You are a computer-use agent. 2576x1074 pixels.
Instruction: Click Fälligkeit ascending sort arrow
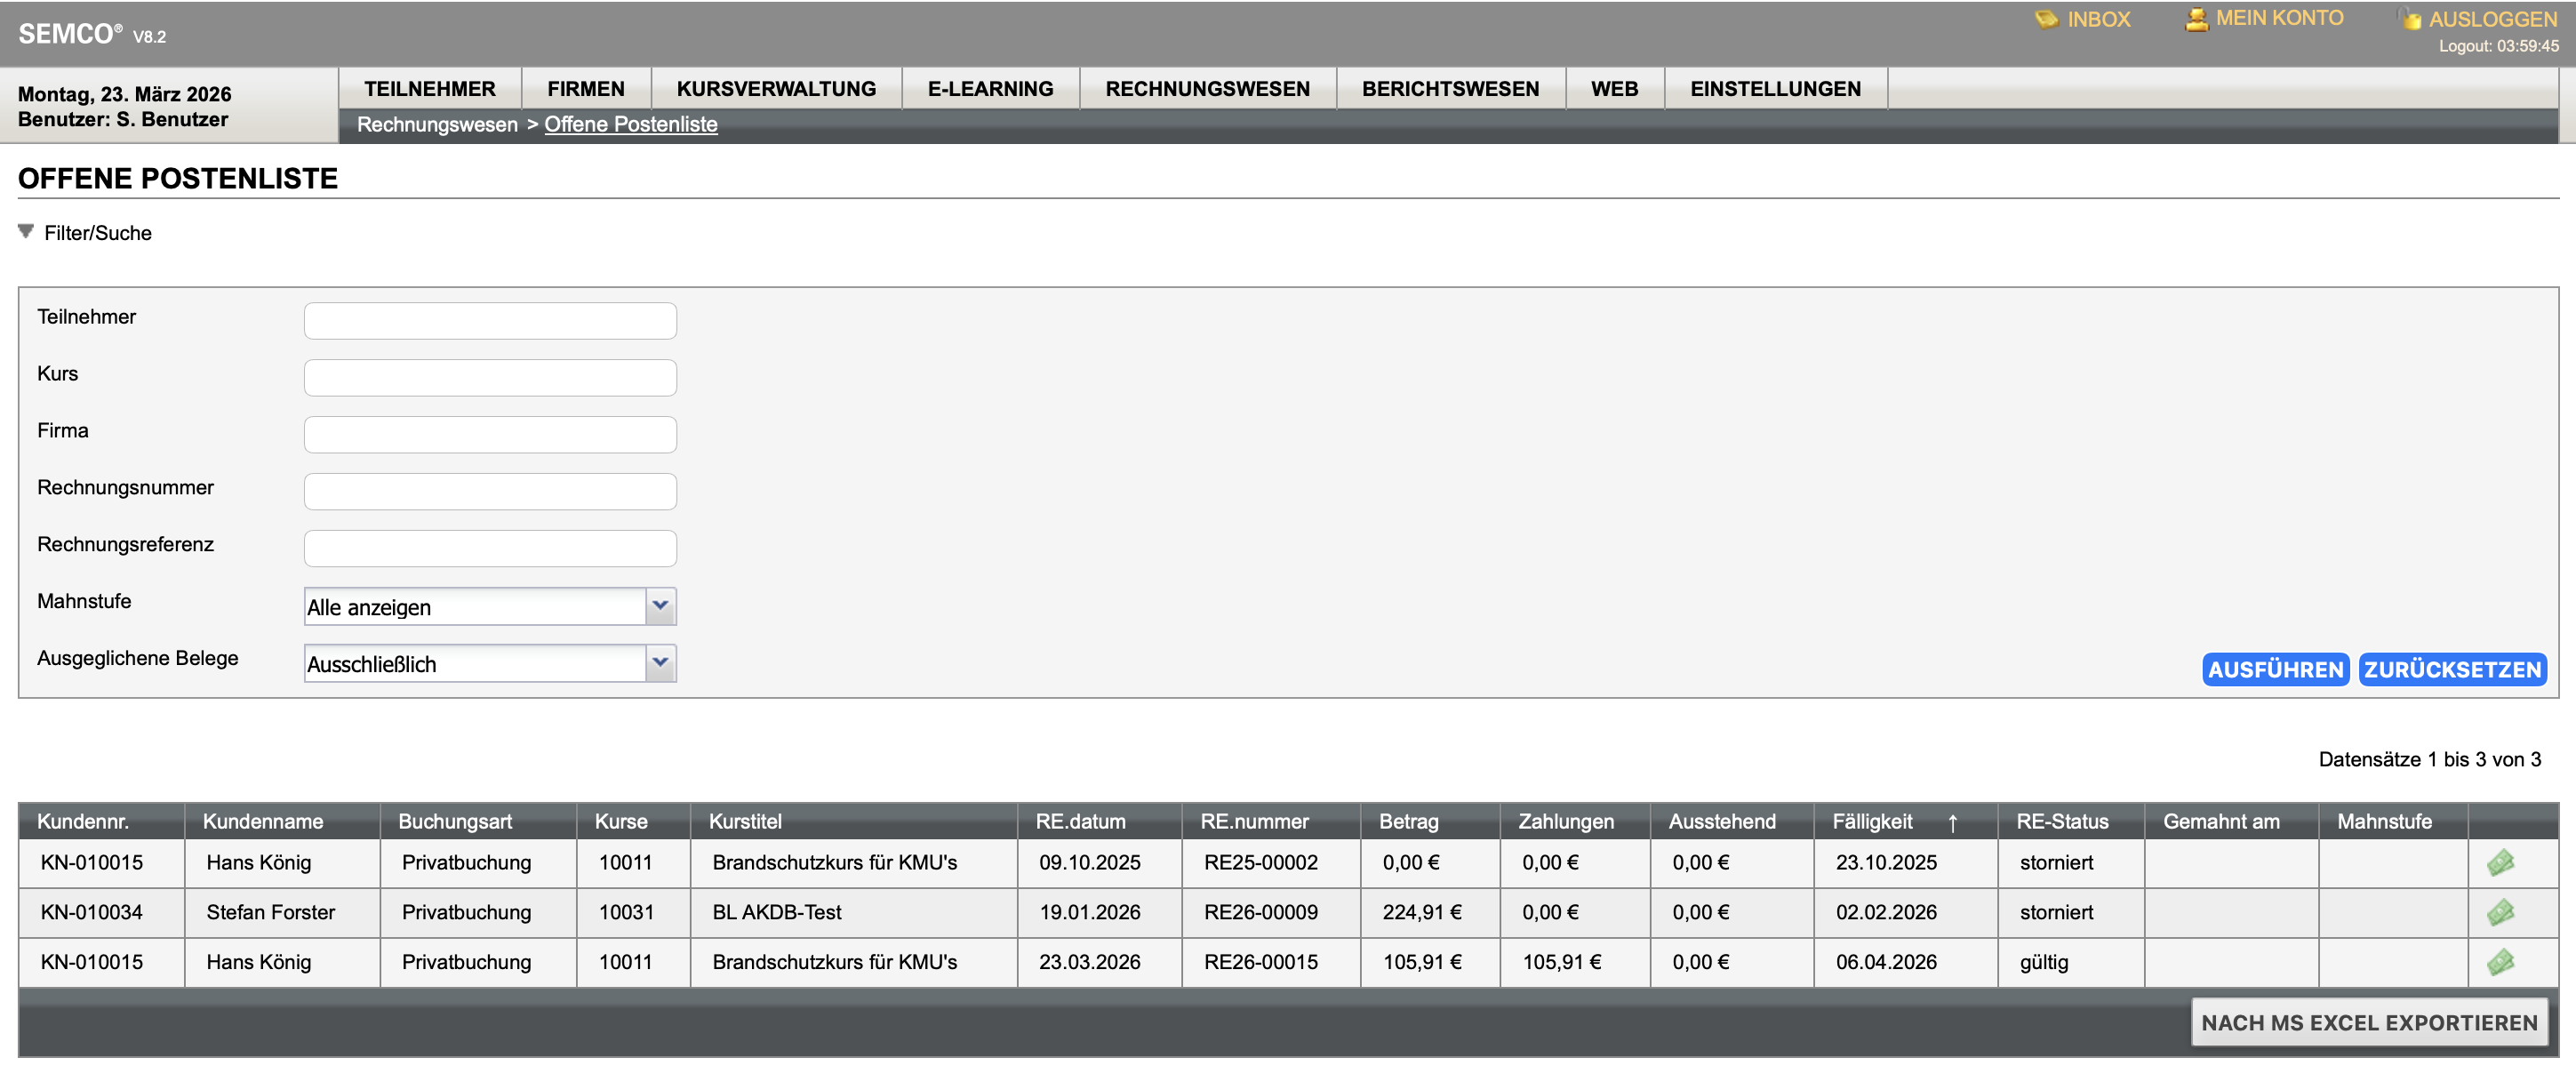click(x=1952, y=822)
